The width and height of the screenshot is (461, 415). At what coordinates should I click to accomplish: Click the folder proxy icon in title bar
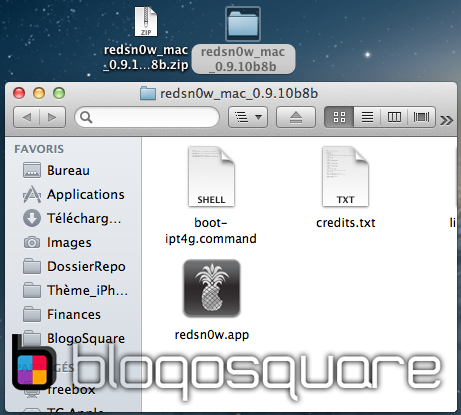pyautogui.click(x=148, y=93)
